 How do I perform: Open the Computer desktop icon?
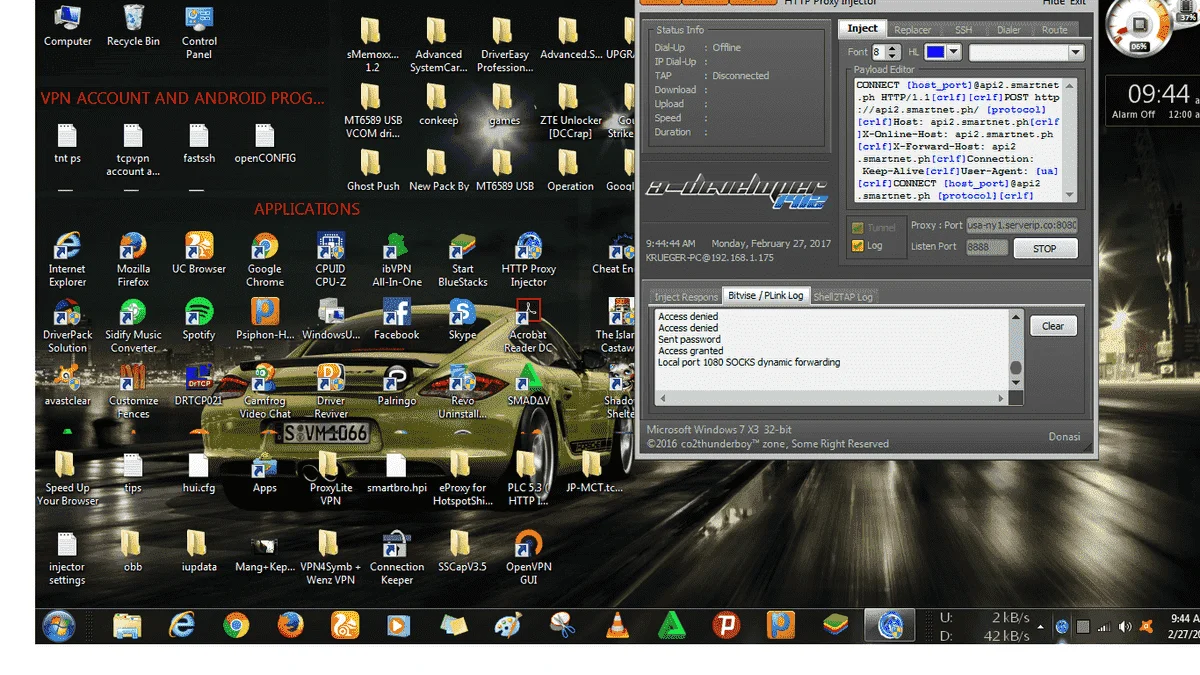point(67,26)
